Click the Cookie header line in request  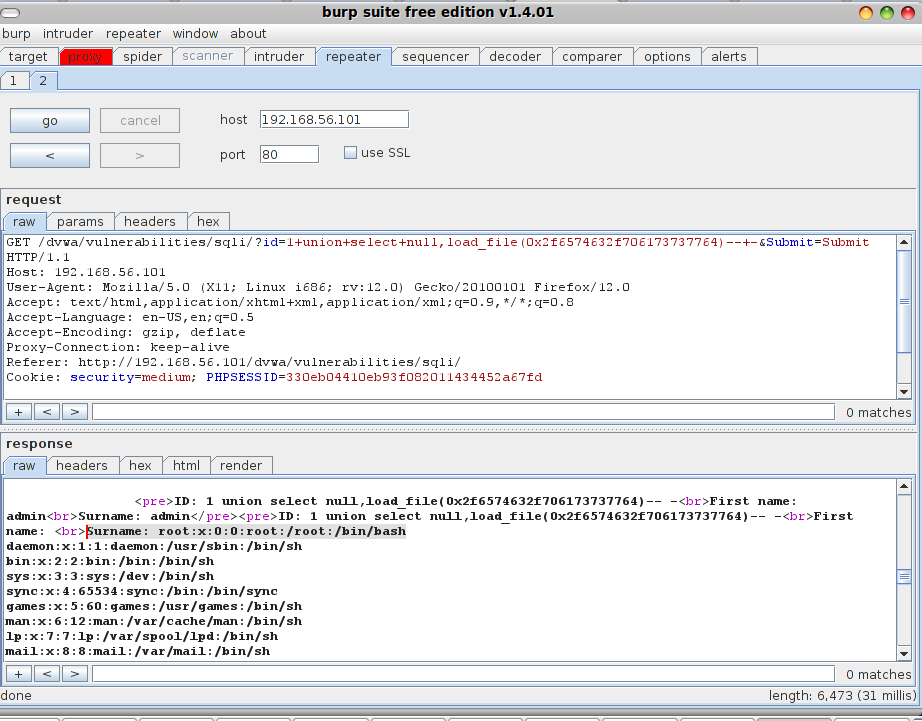click(274, 377)
